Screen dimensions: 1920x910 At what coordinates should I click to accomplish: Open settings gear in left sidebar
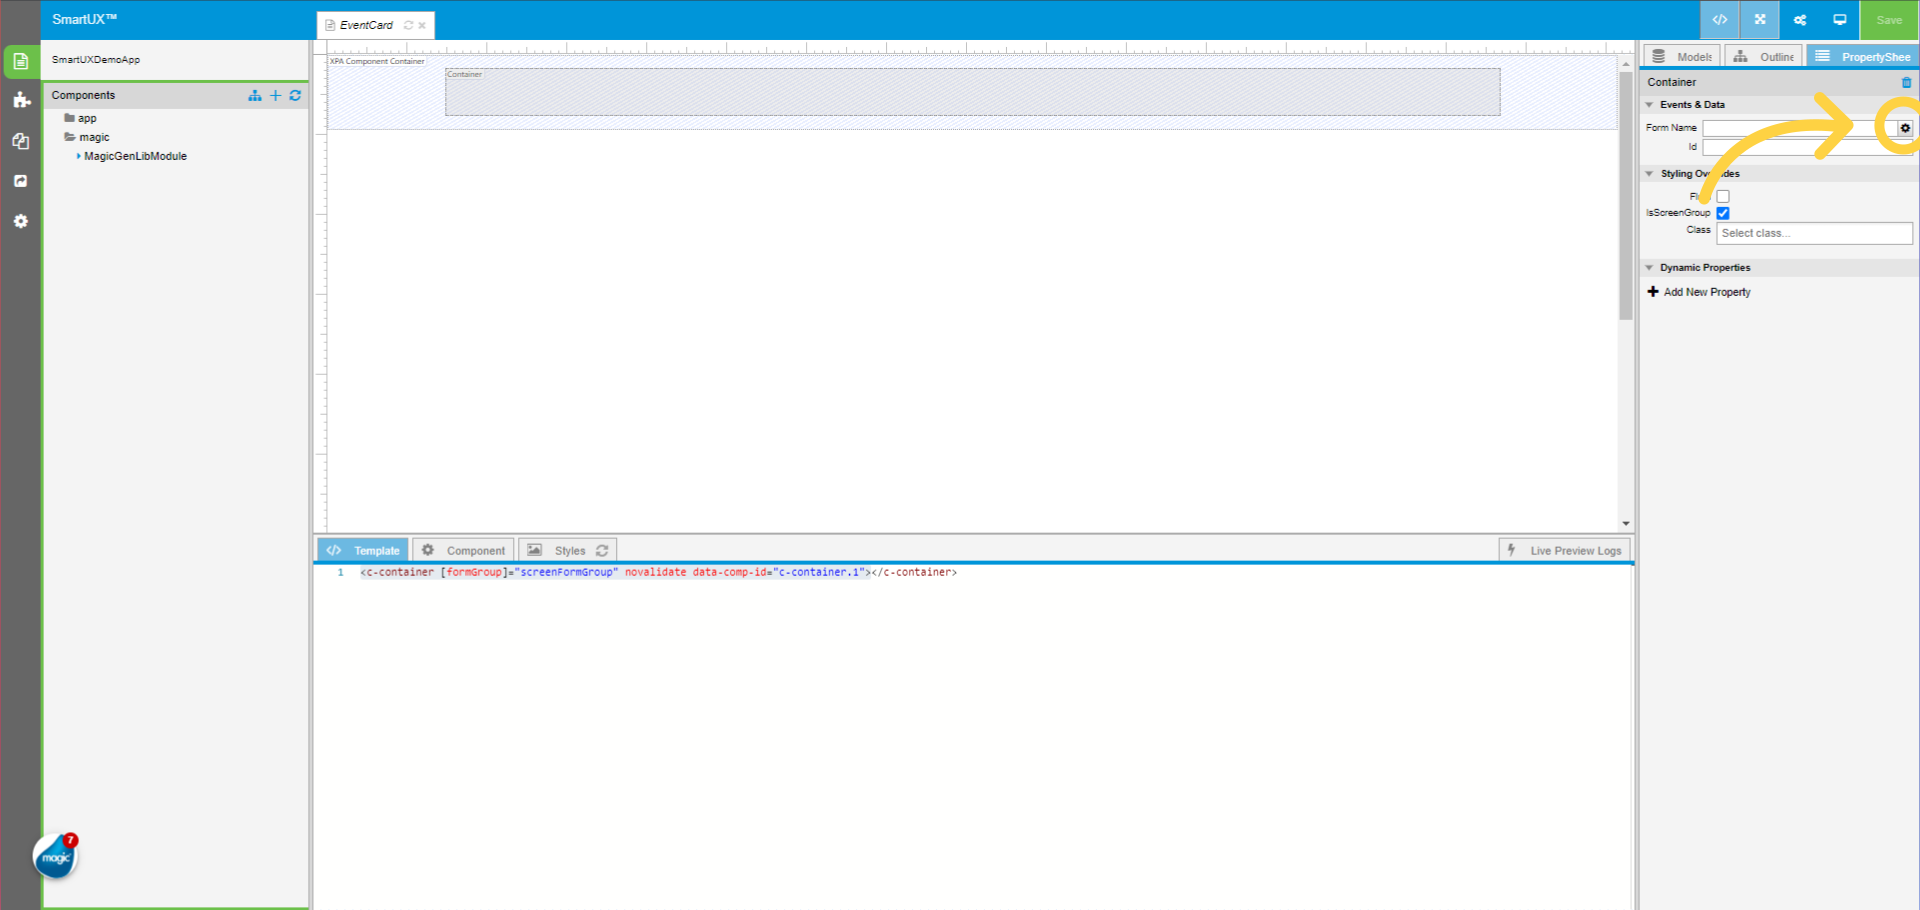pyautogui.click(x=21, y=221)
